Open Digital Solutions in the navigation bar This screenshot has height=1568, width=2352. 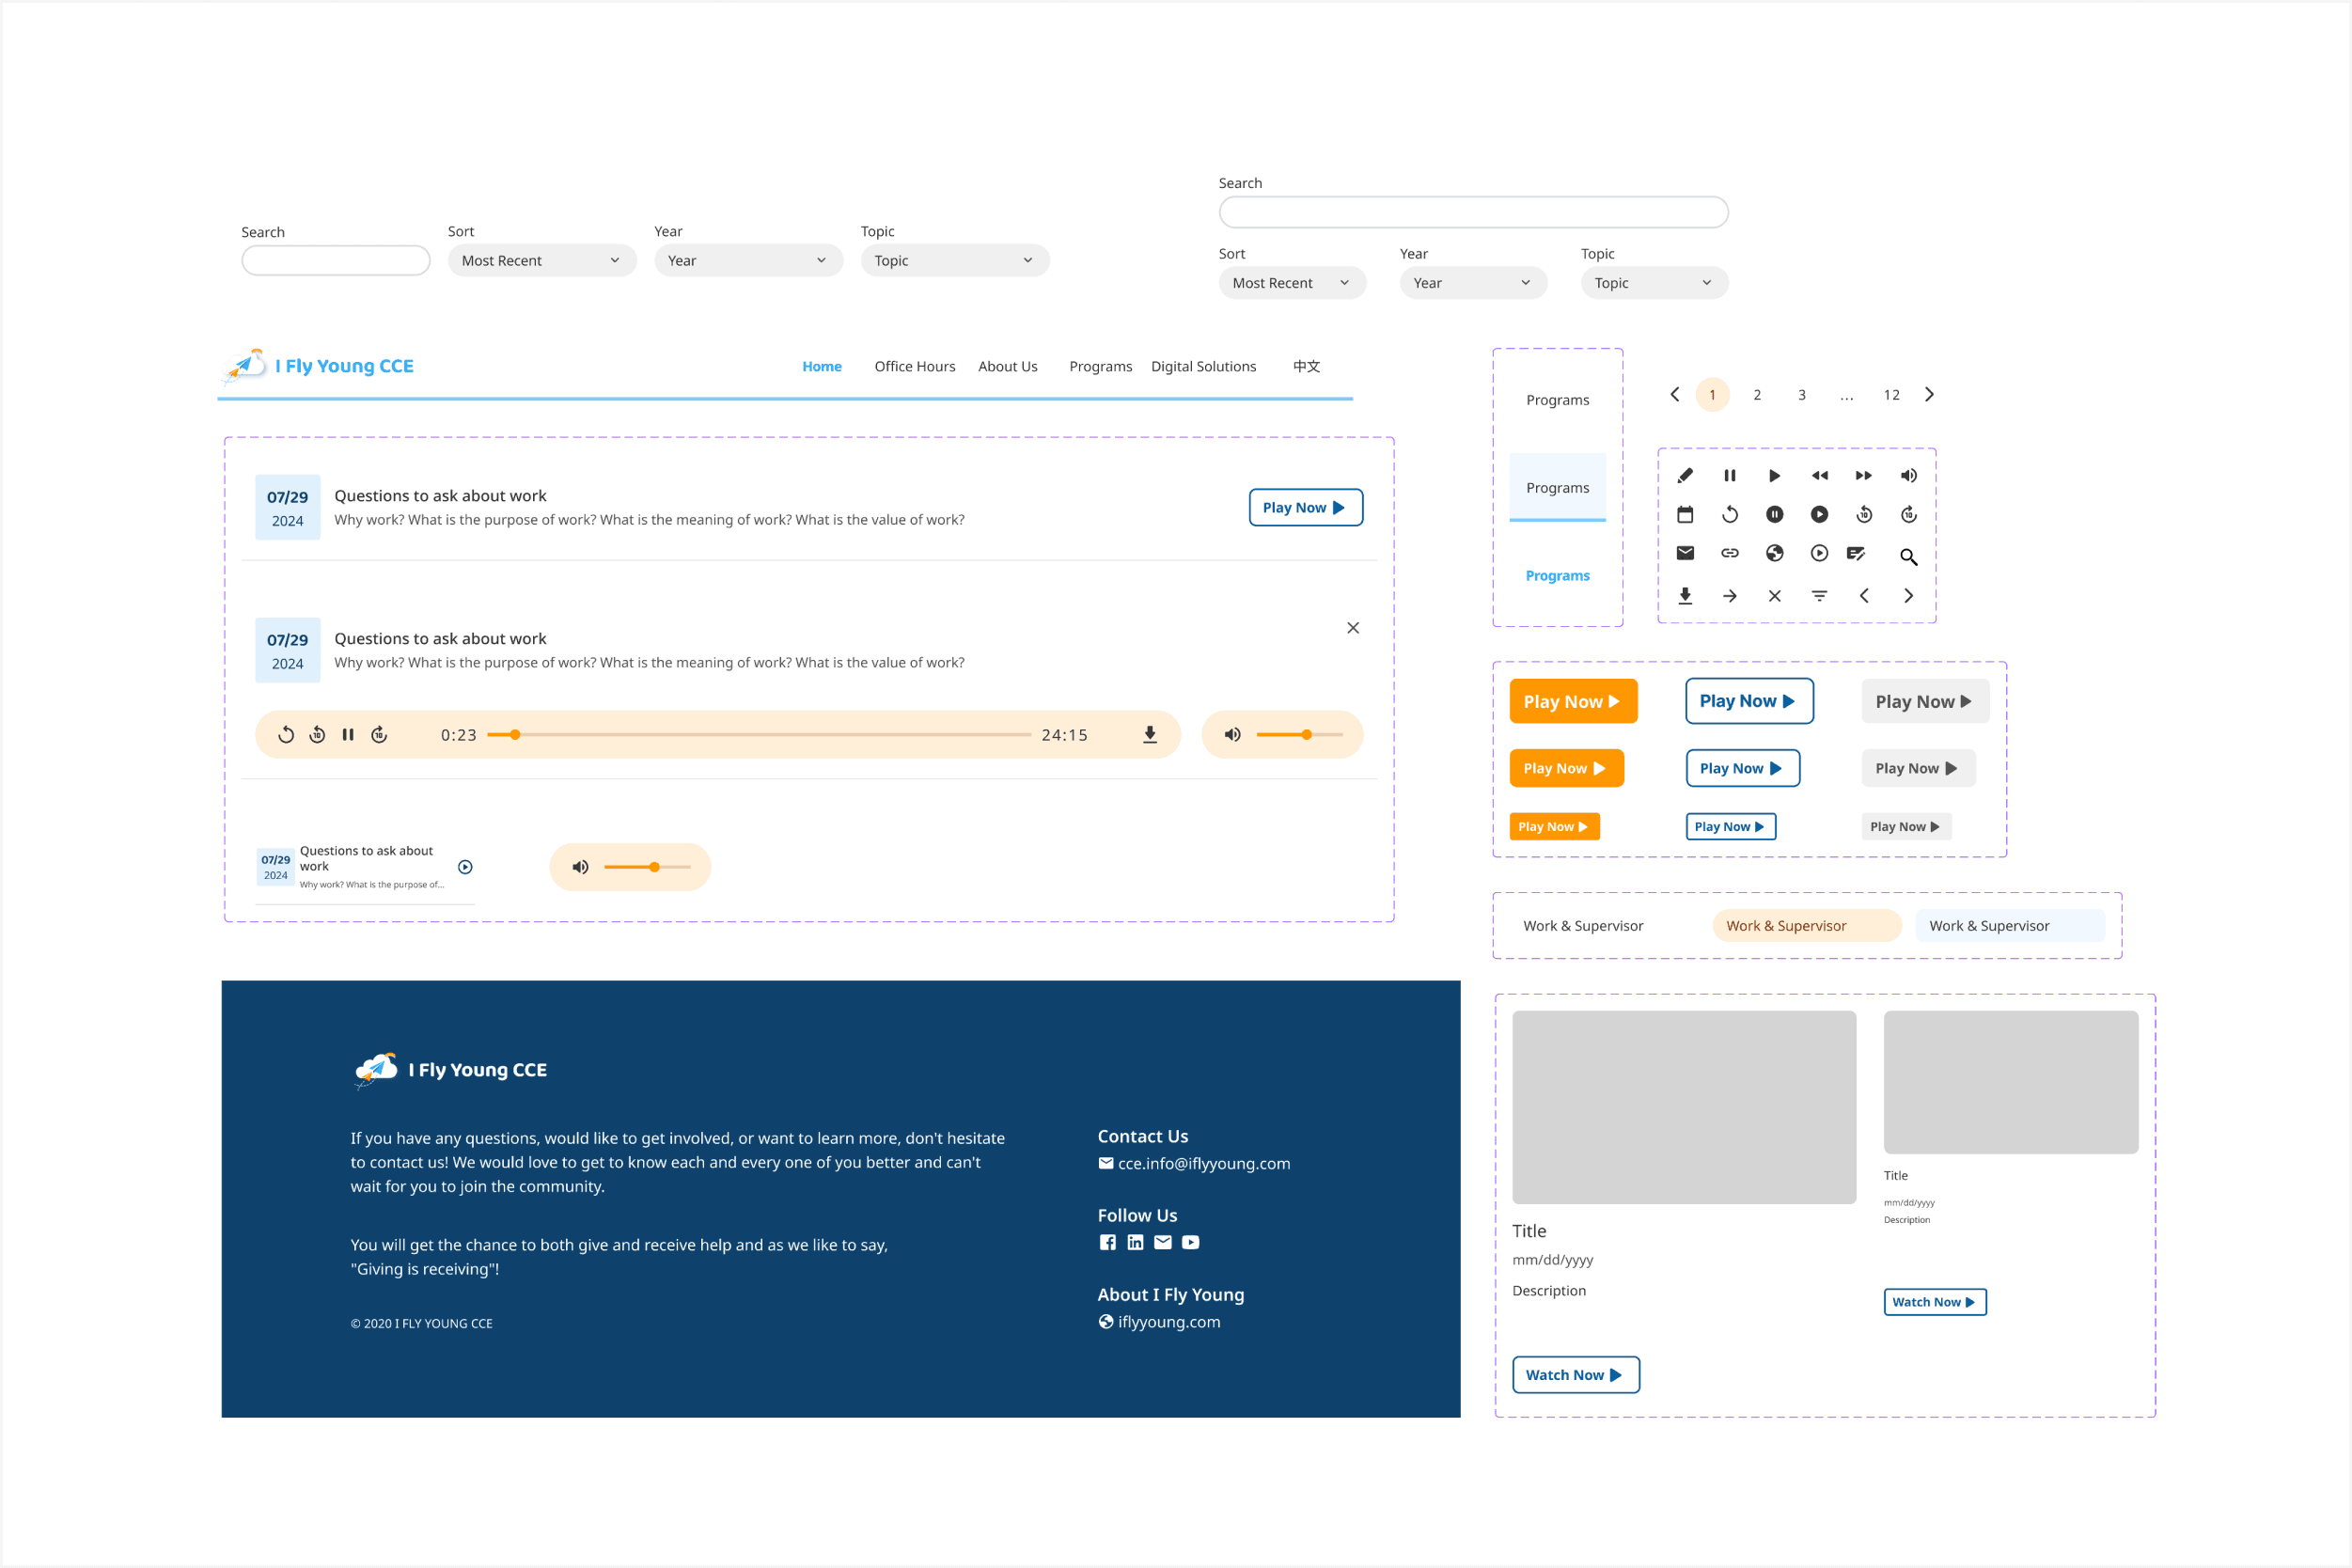(1203, 366)
